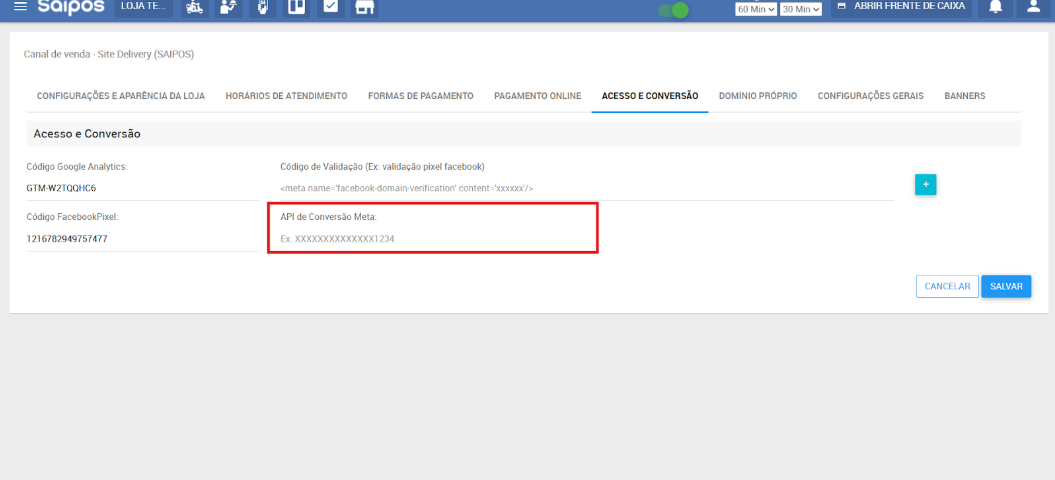Expand the 30 Min dropdown
This screenshot has width=1055, height=480.
(800, 9)
